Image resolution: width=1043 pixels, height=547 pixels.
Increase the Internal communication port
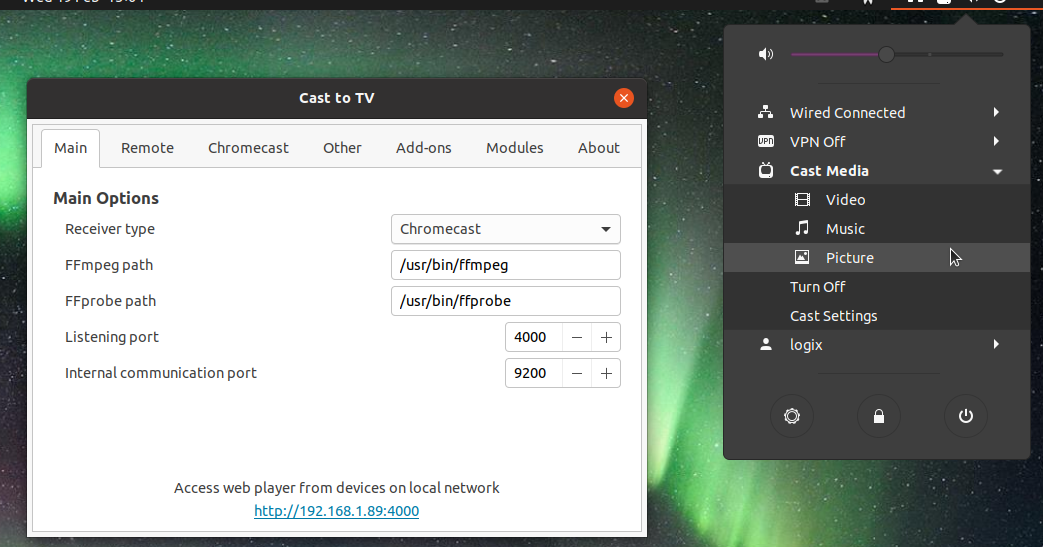coord(606,373)
